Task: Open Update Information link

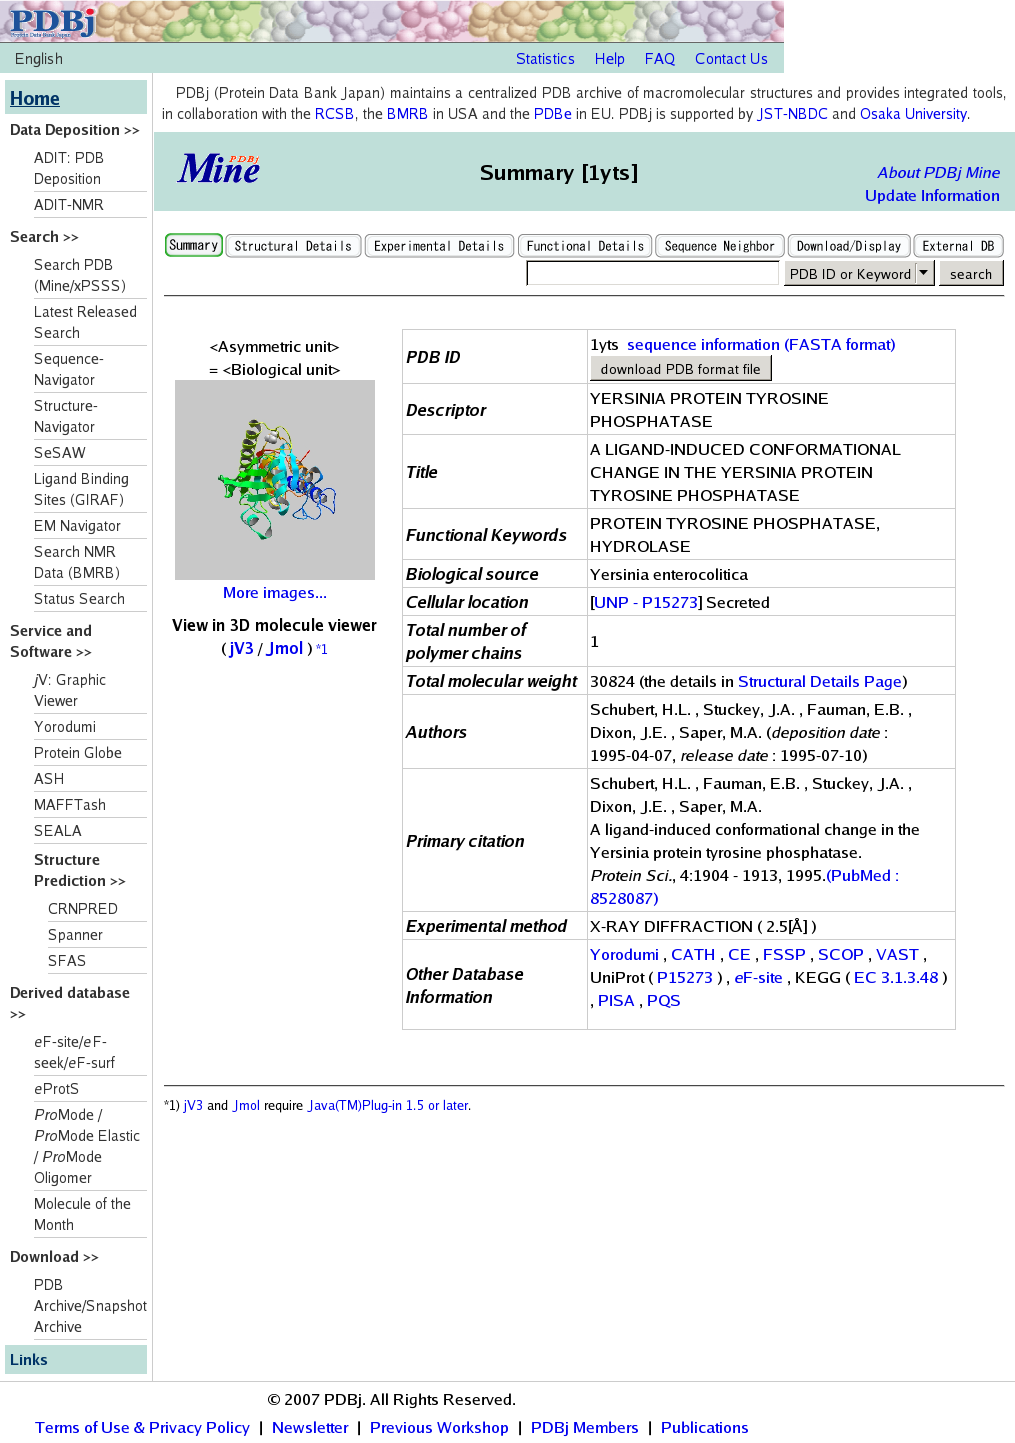Action: coord(932,196)
